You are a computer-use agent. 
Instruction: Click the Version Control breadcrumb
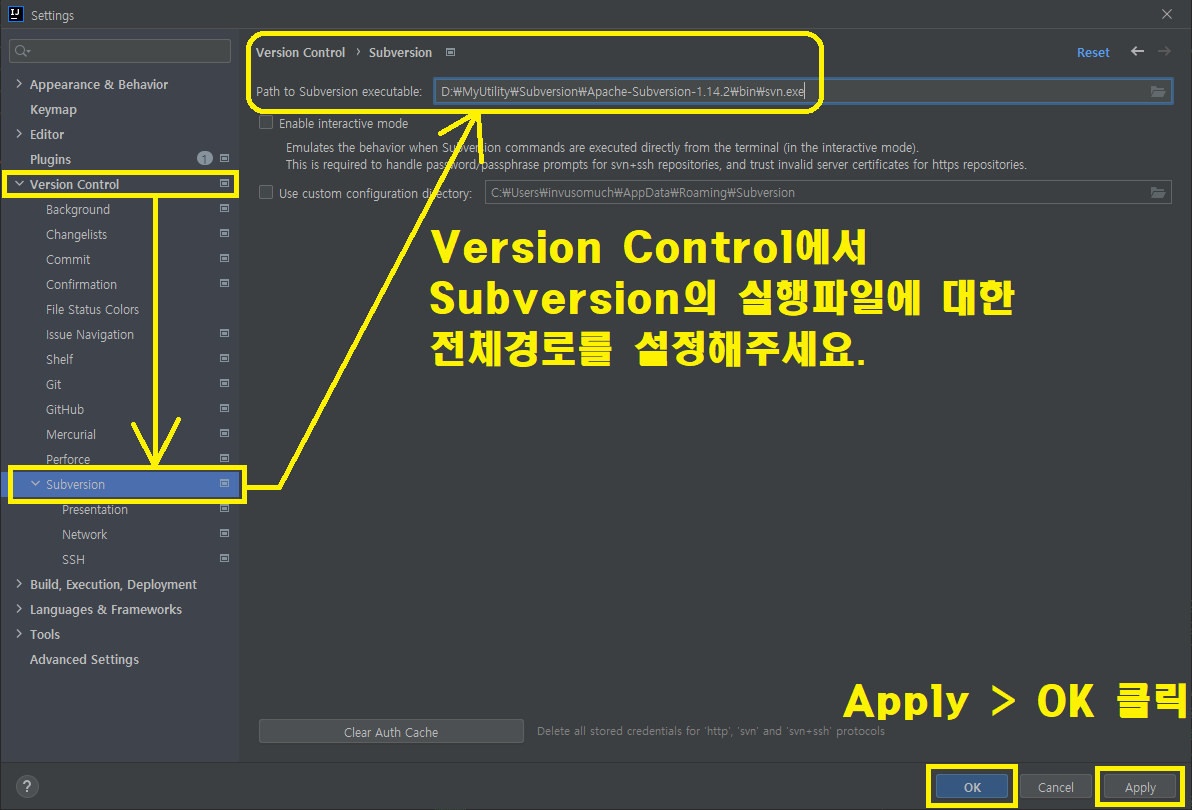(x=300, y=52)
